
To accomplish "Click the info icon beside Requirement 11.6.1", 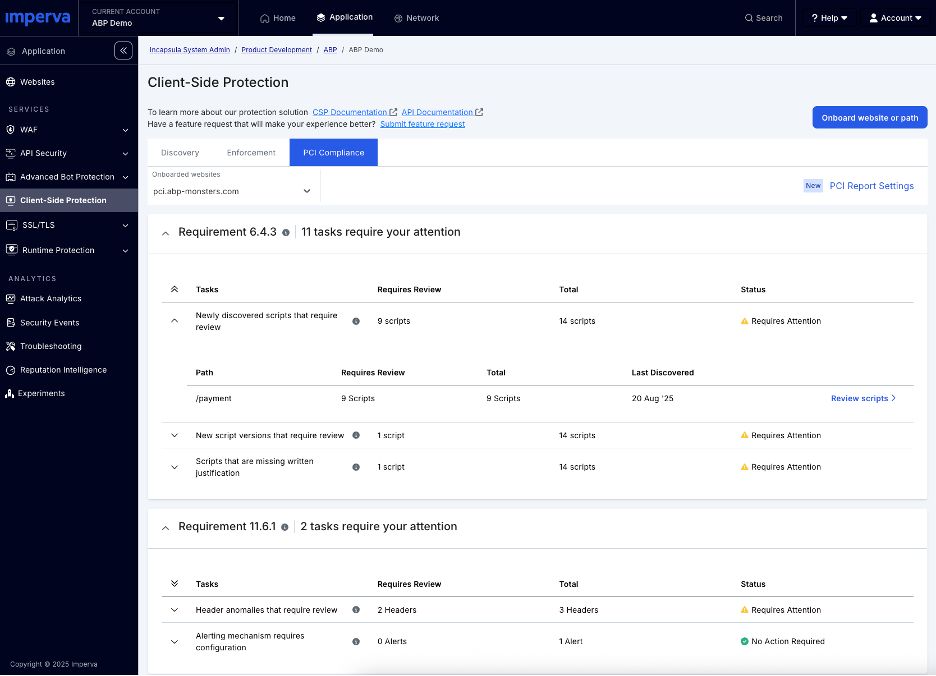I will tap(285, 527).
